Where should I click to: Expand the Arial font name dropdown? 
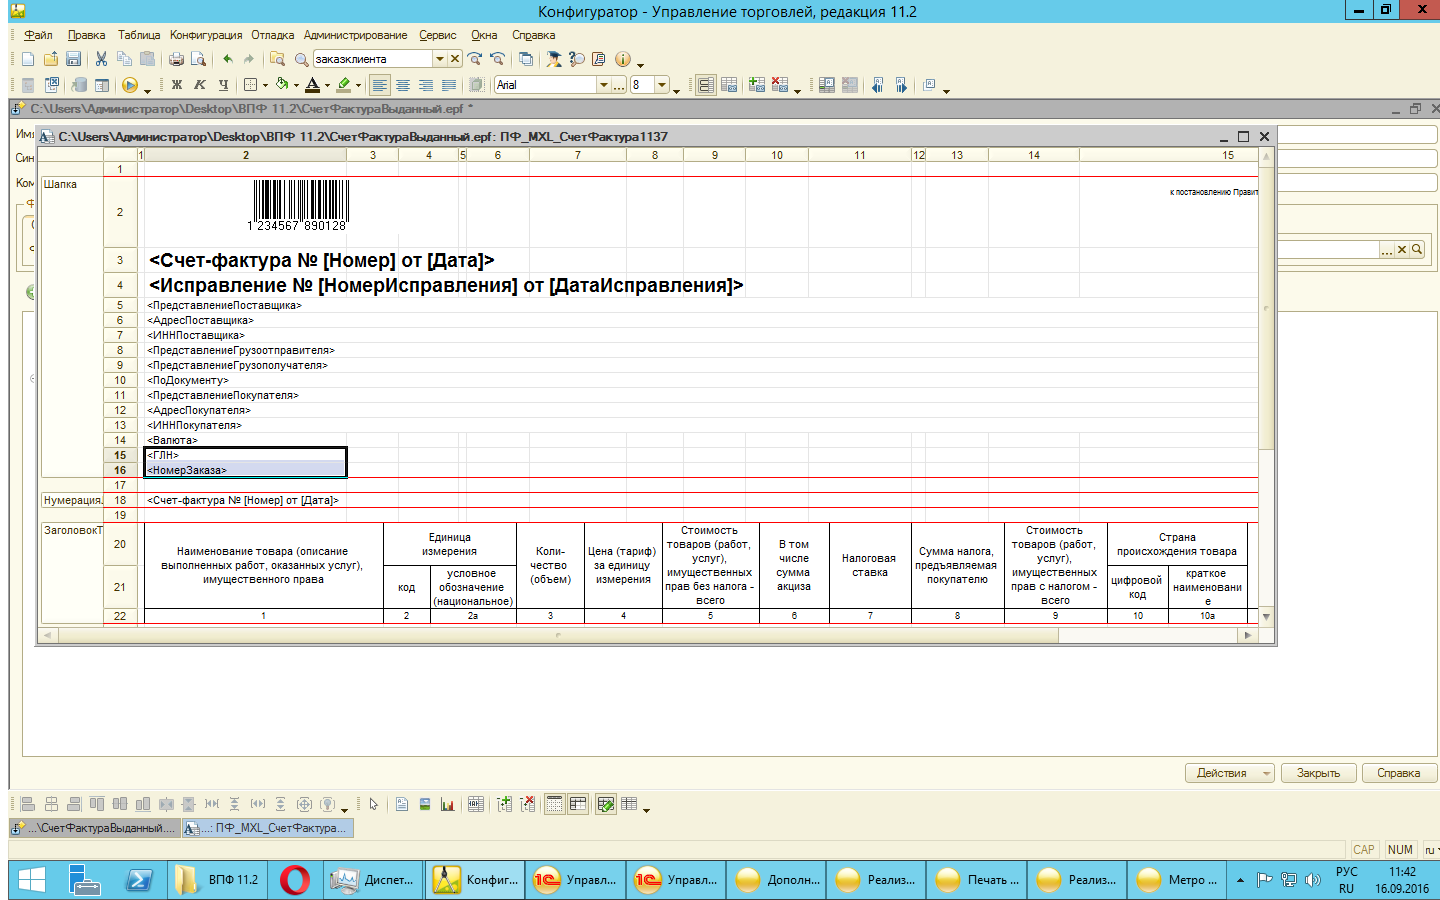pyautogui.click(x=604, y=85)
